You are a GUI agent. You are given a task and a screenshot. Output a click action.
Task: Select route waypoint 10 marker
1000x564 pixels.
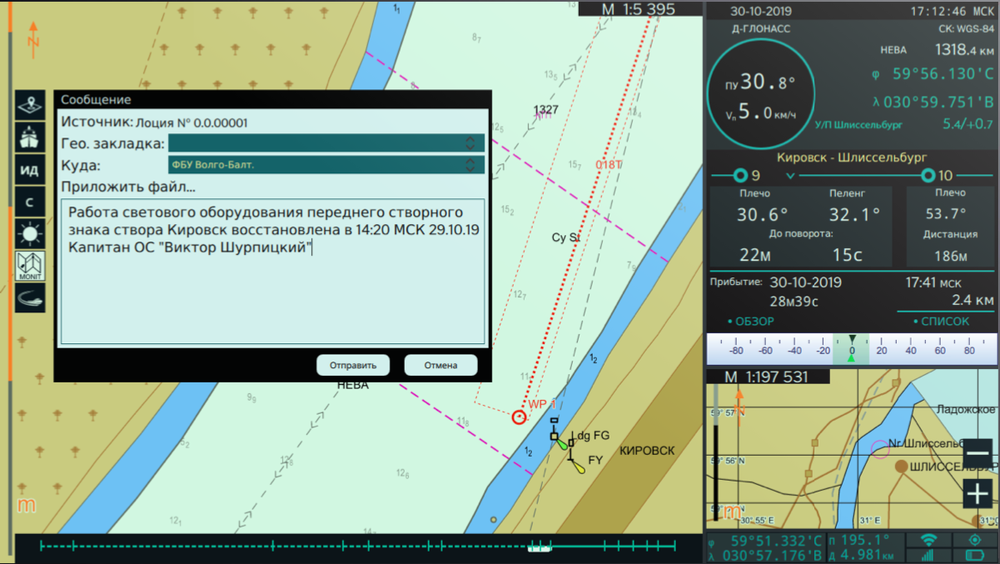coord(926,176)
